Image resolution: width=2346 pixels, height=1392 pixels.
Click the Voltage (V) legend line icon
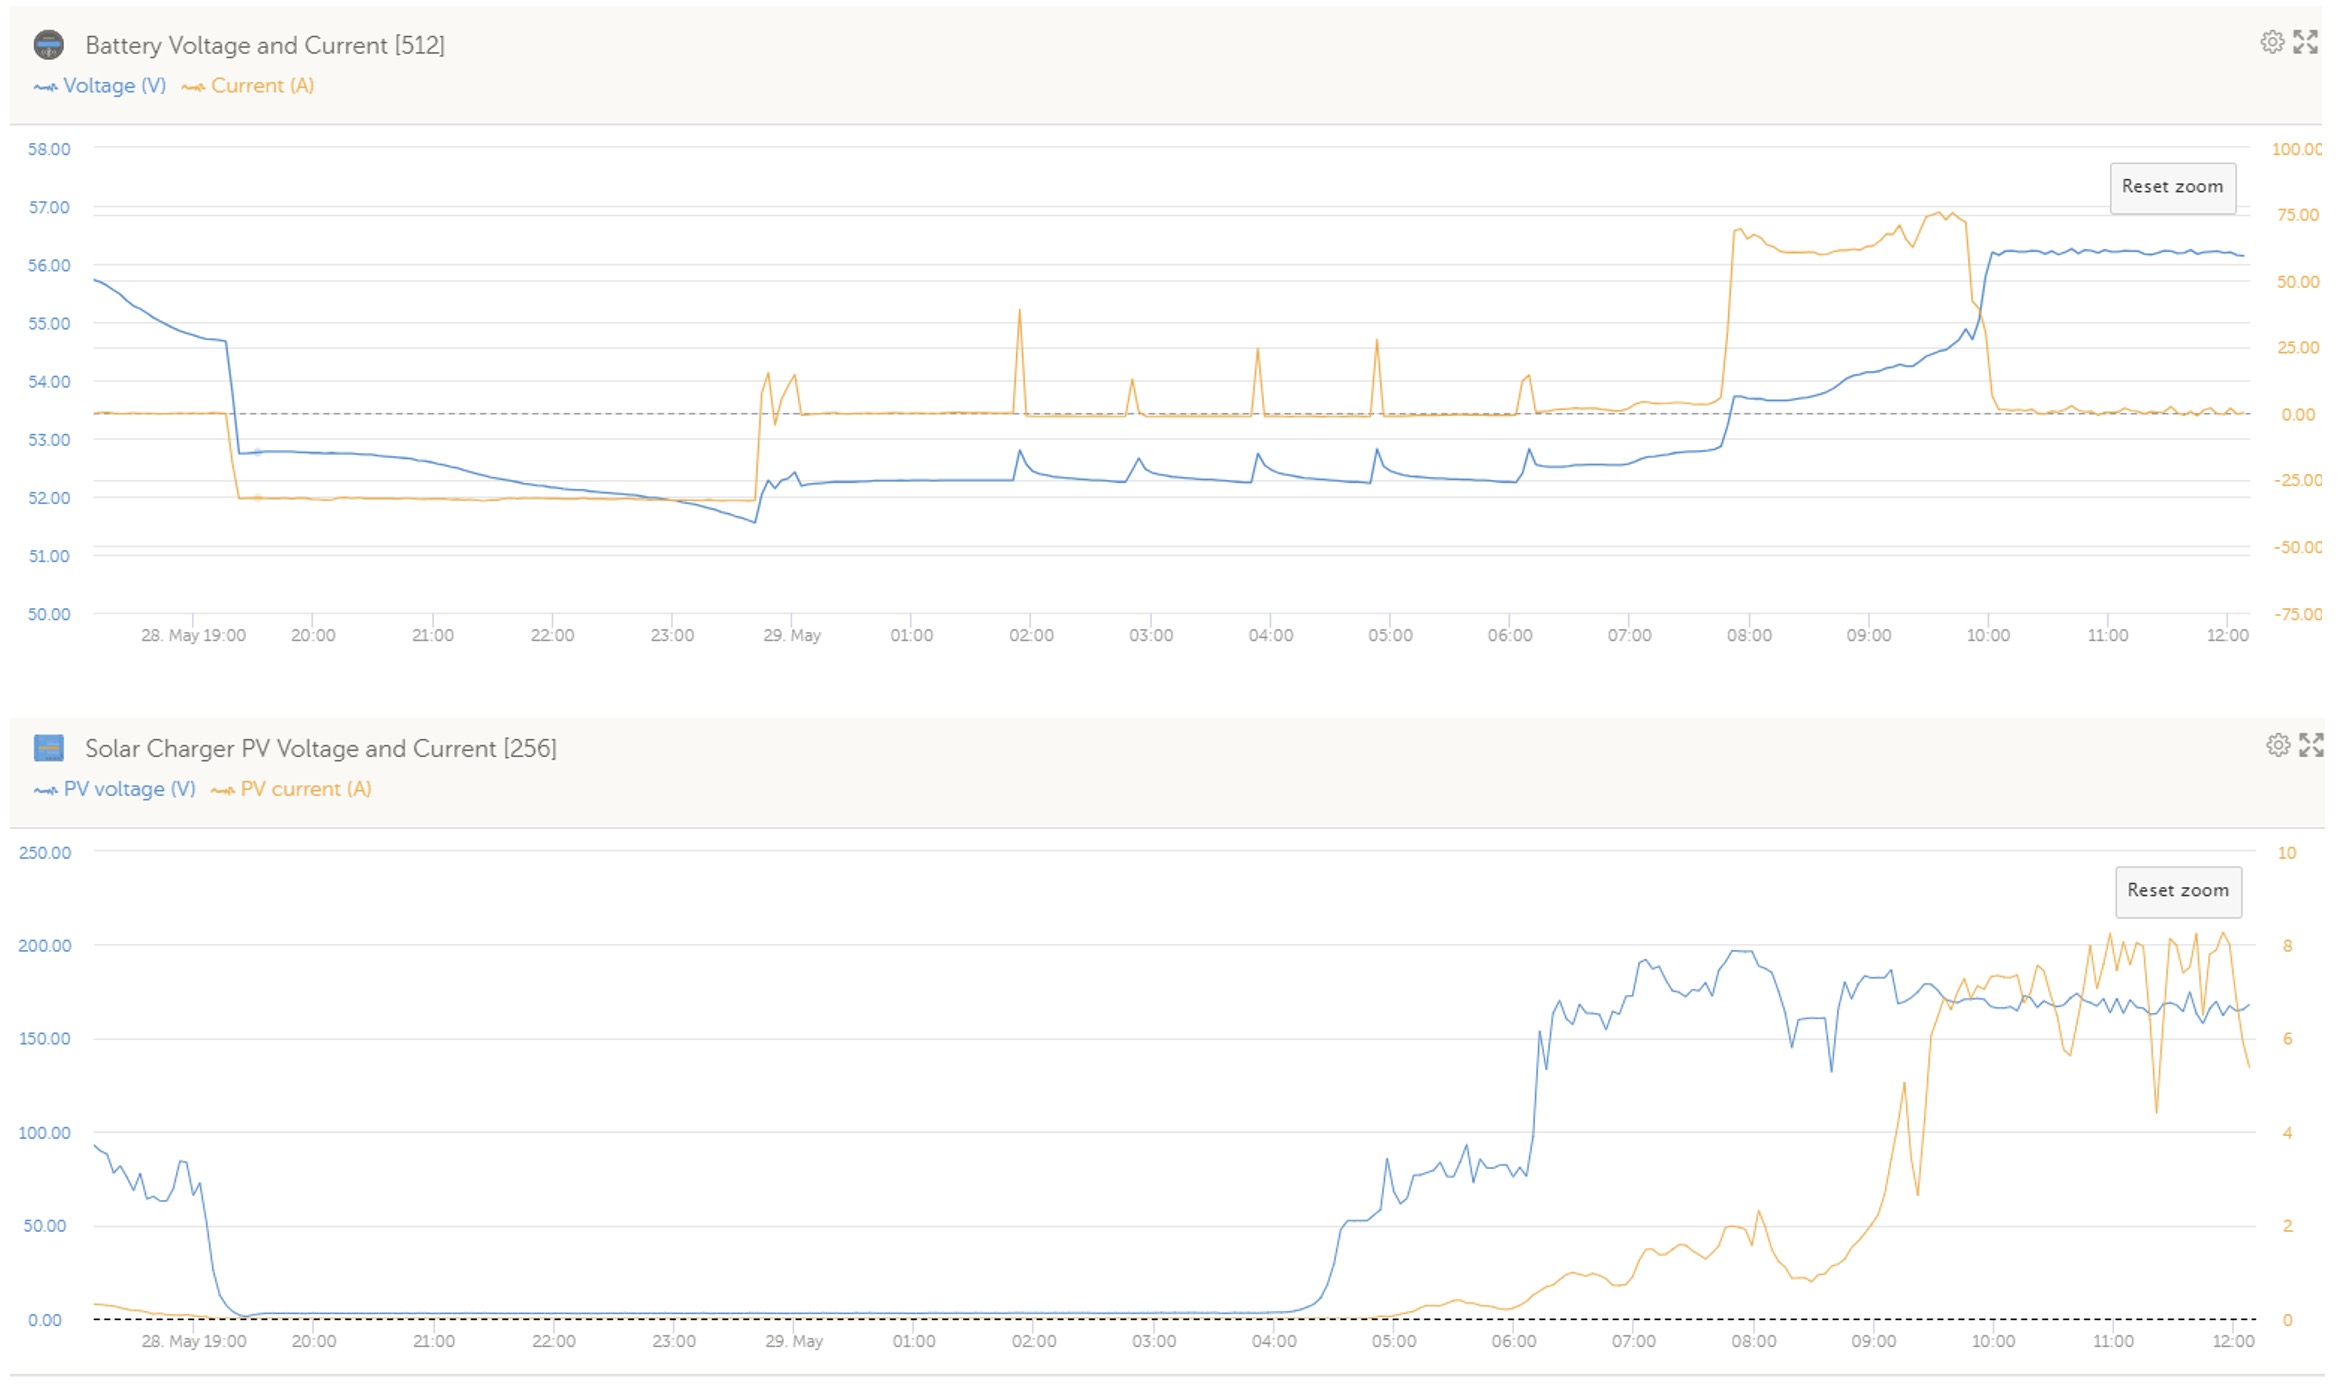tap(45, 87)
